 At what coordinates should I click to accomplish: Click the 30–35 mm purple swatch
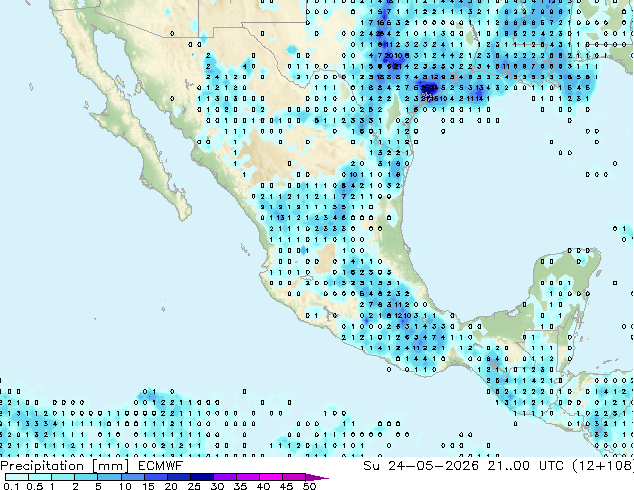[224, 477]
